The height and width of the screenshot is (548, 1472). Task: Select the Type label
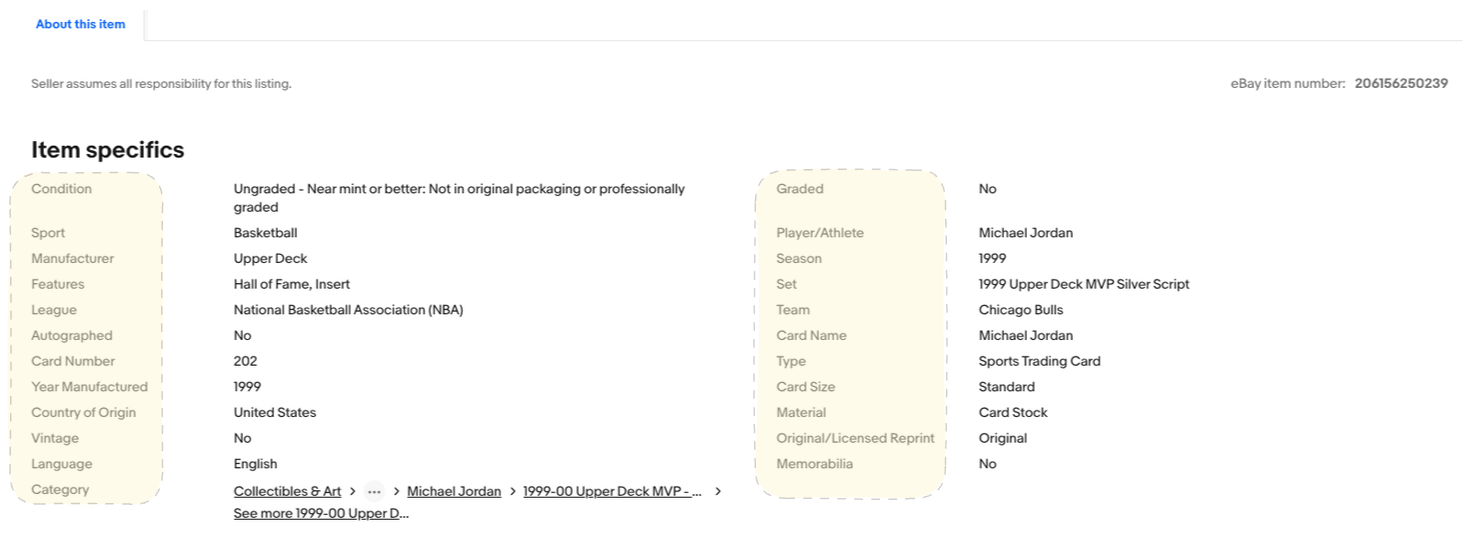(791, 361)
